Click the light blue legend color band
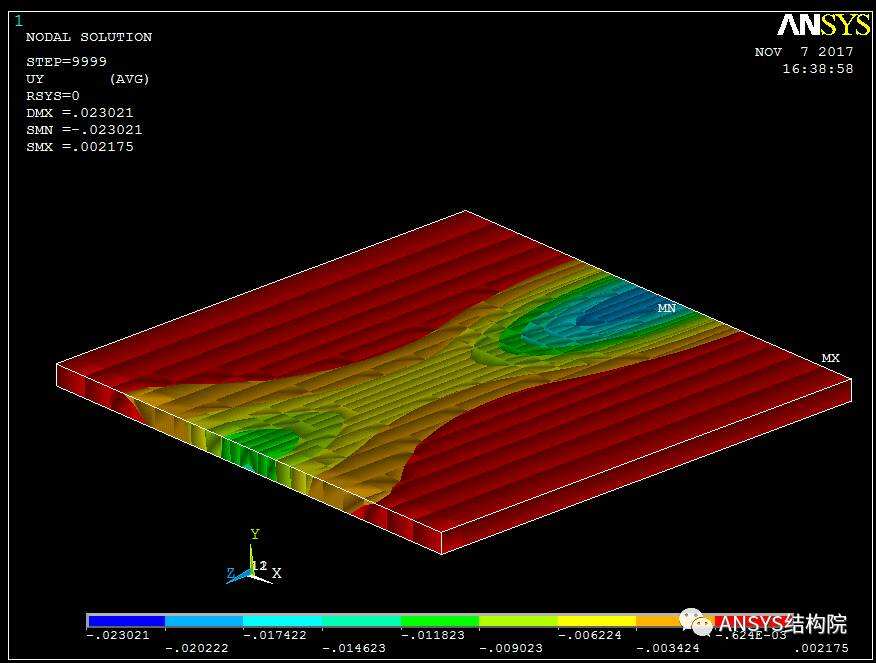The image size is (876, 663). point(204,621)
